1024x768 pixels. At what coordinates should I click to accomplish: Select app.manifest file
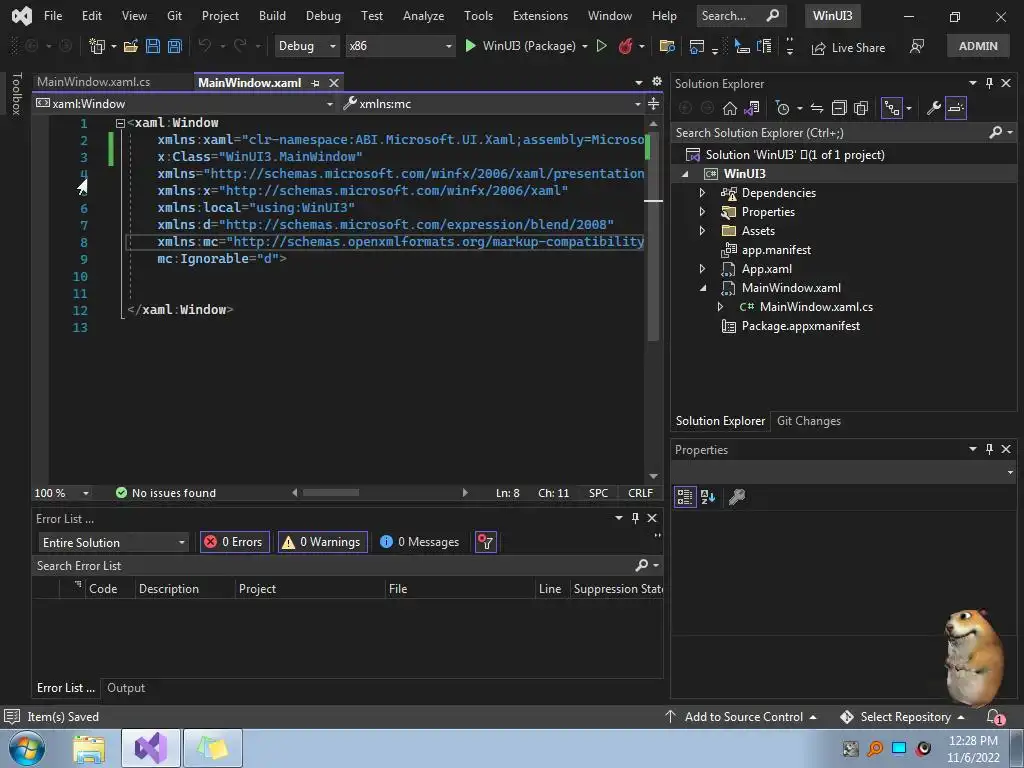[776, 249]
